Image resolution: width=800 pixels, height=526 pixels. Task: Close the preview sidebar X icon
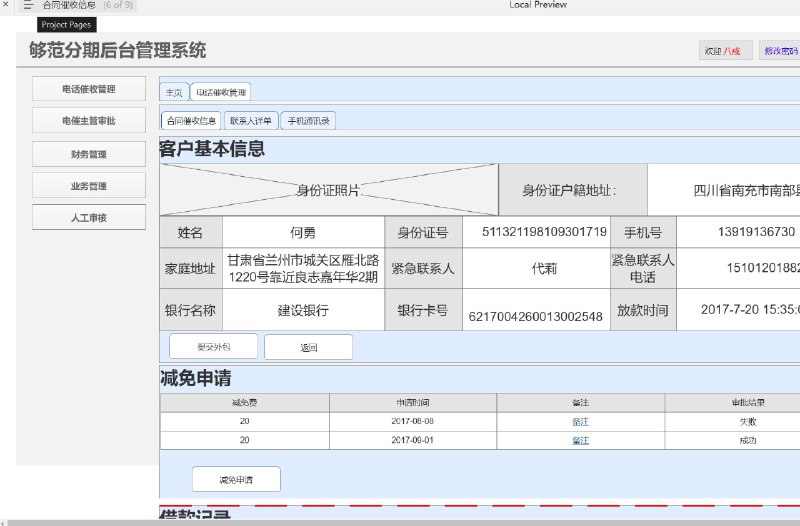click(x=6, y=4)
